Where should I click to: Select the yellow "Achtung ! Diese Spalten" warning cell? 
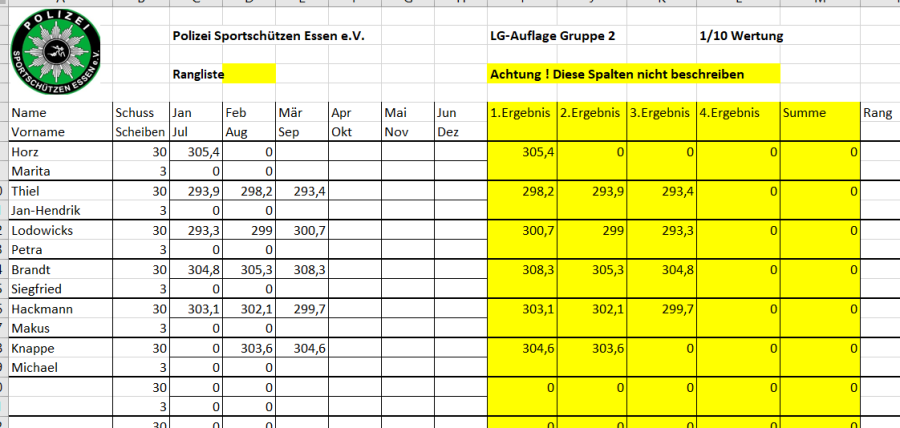point(632,74)
